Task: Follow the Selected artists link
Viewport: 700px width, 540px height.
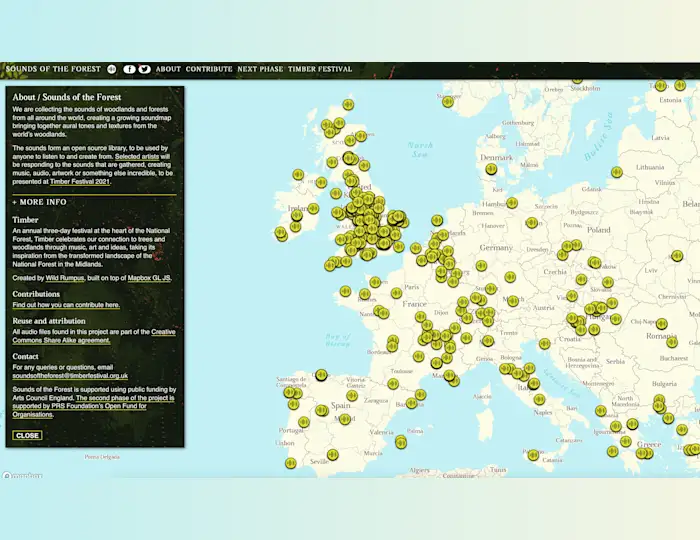Action: [137, 157]
